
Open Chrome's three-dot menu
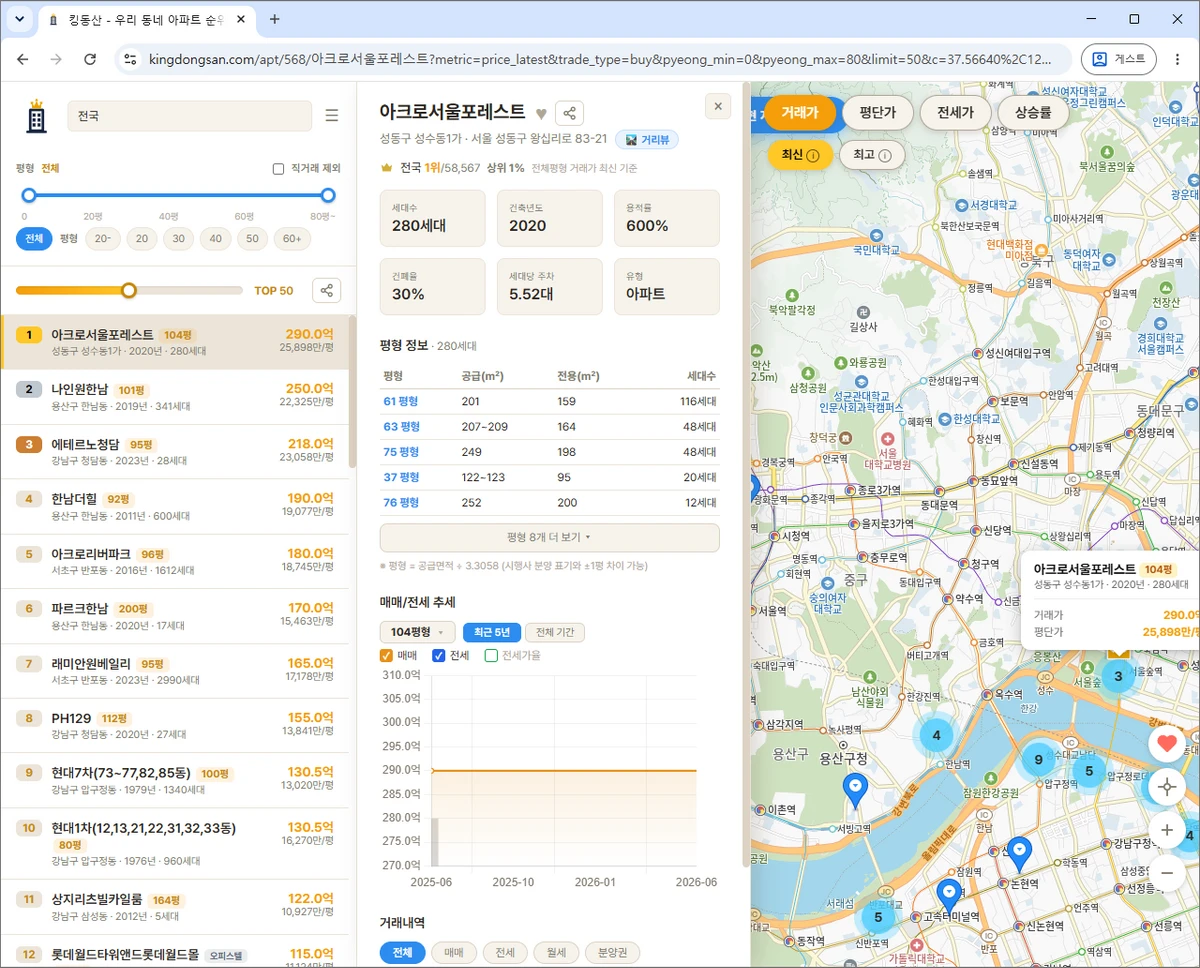coord(1177,59)
